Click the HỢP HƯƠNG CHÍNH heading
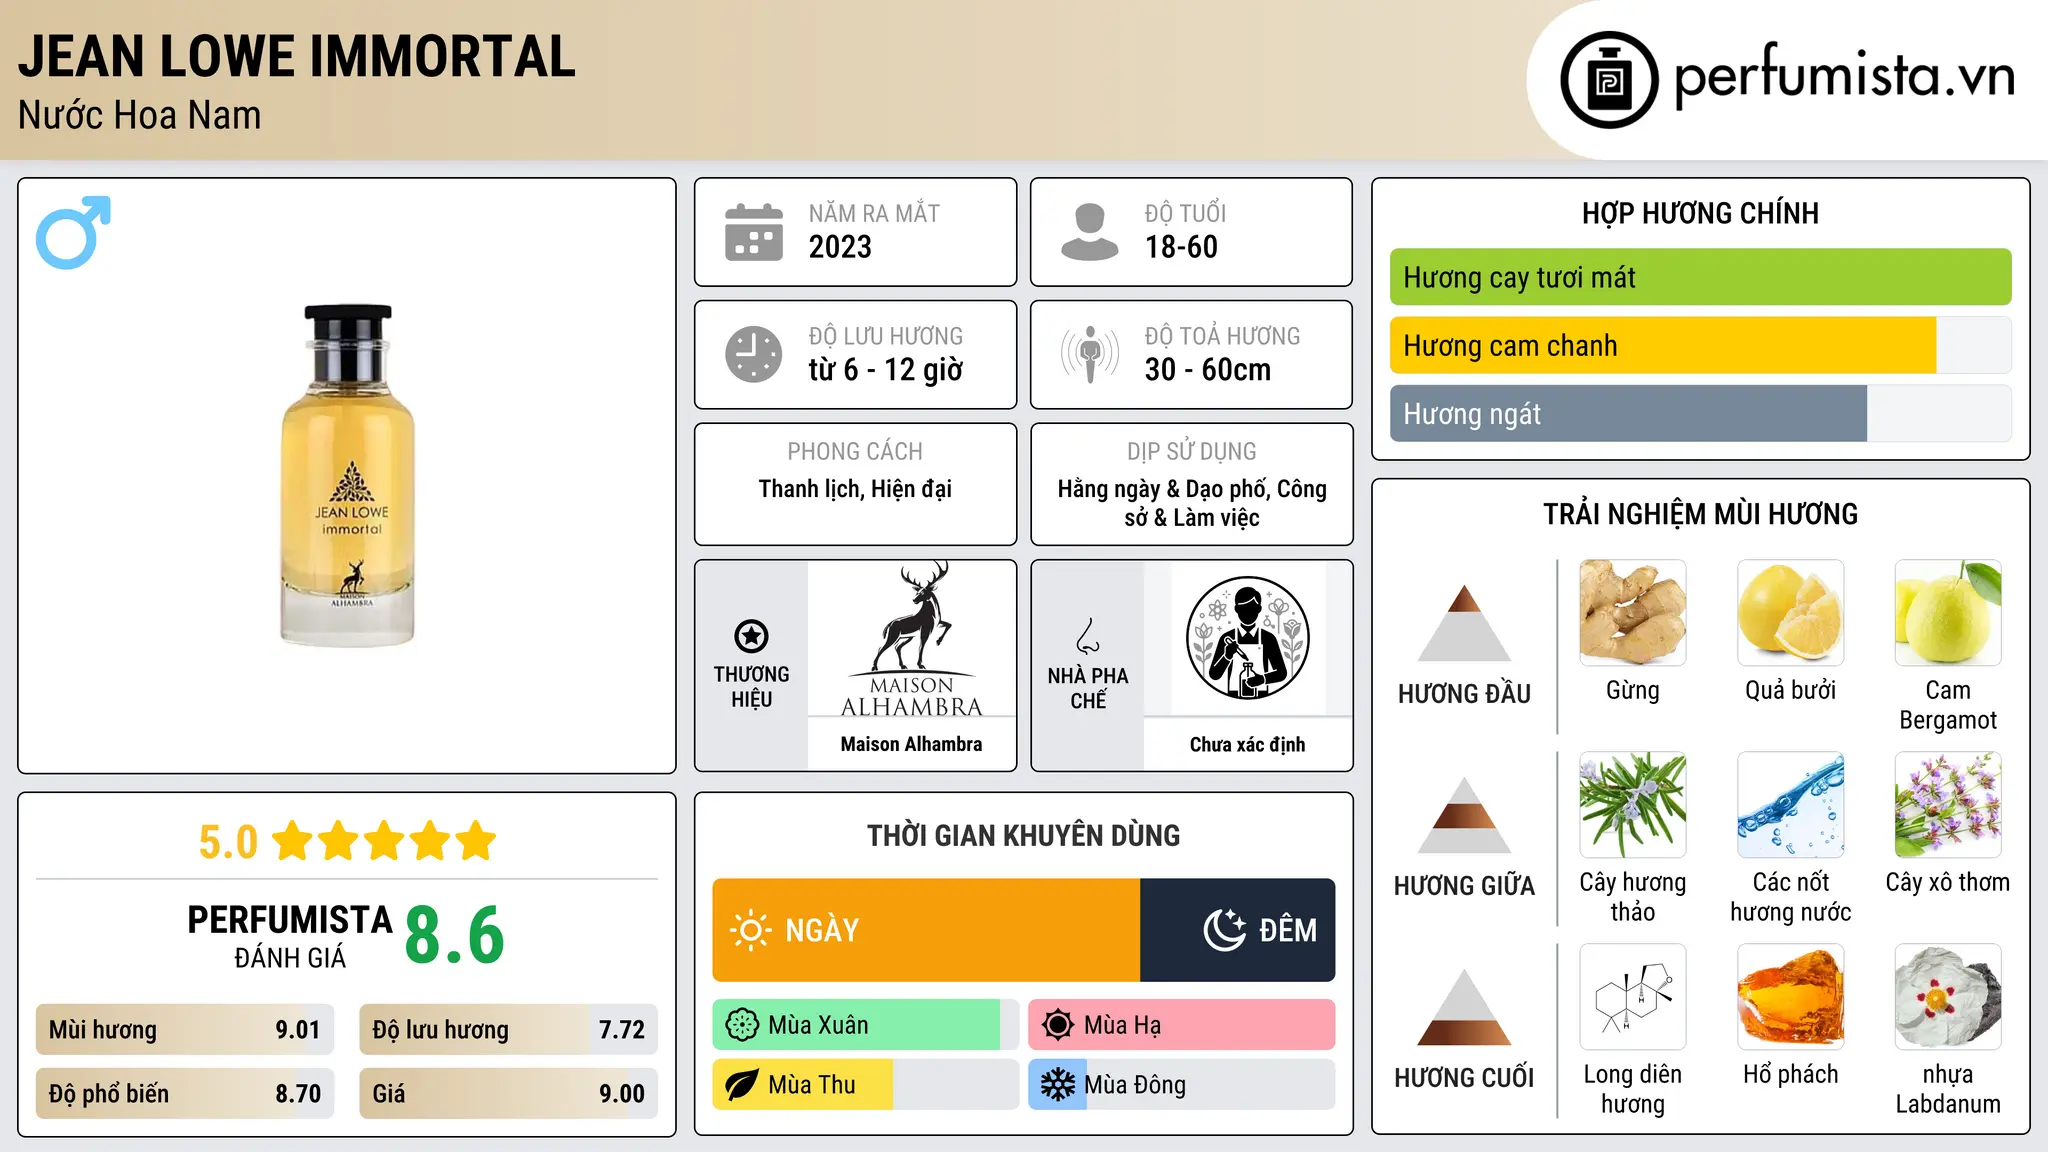This screenshot has width=2048, height=1152. pyautogui.click(x=1700, y=213)
